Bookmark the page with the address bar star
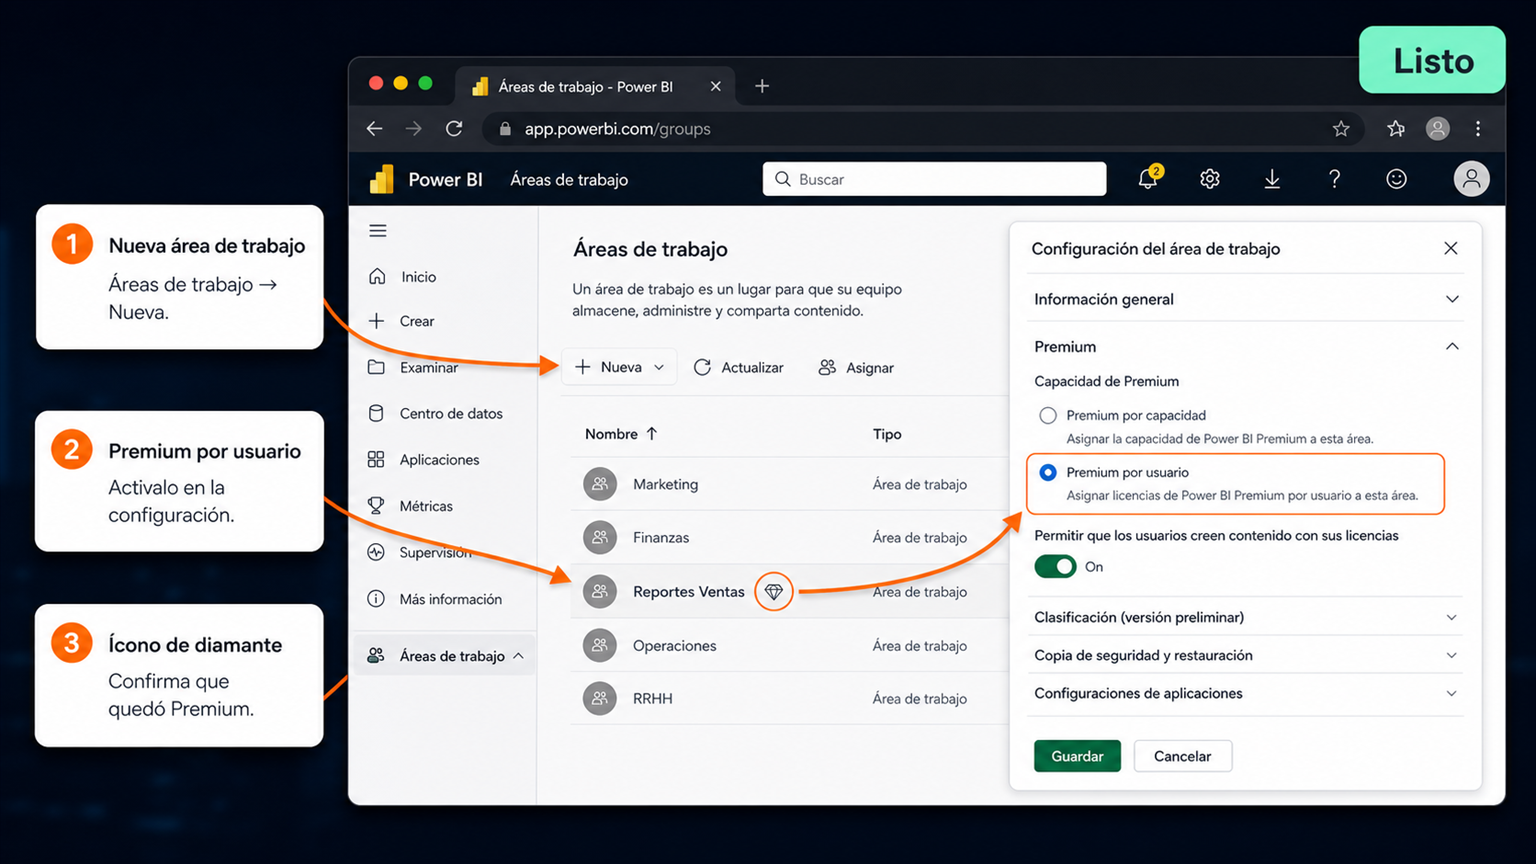The height and width of the screenshot is (864, 1536). pos(1341,129)
